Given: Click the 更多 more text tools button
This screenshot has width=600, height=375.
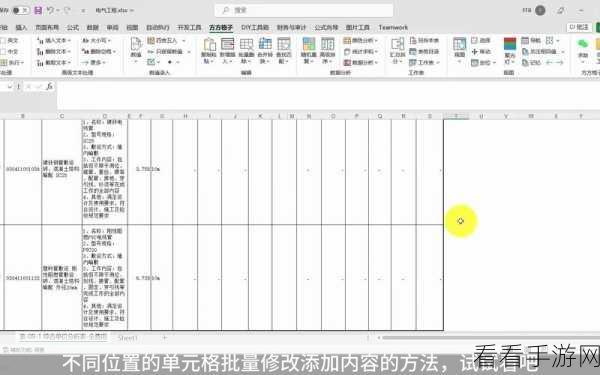Looking at the screenshot, I should [x=94, y=62].
